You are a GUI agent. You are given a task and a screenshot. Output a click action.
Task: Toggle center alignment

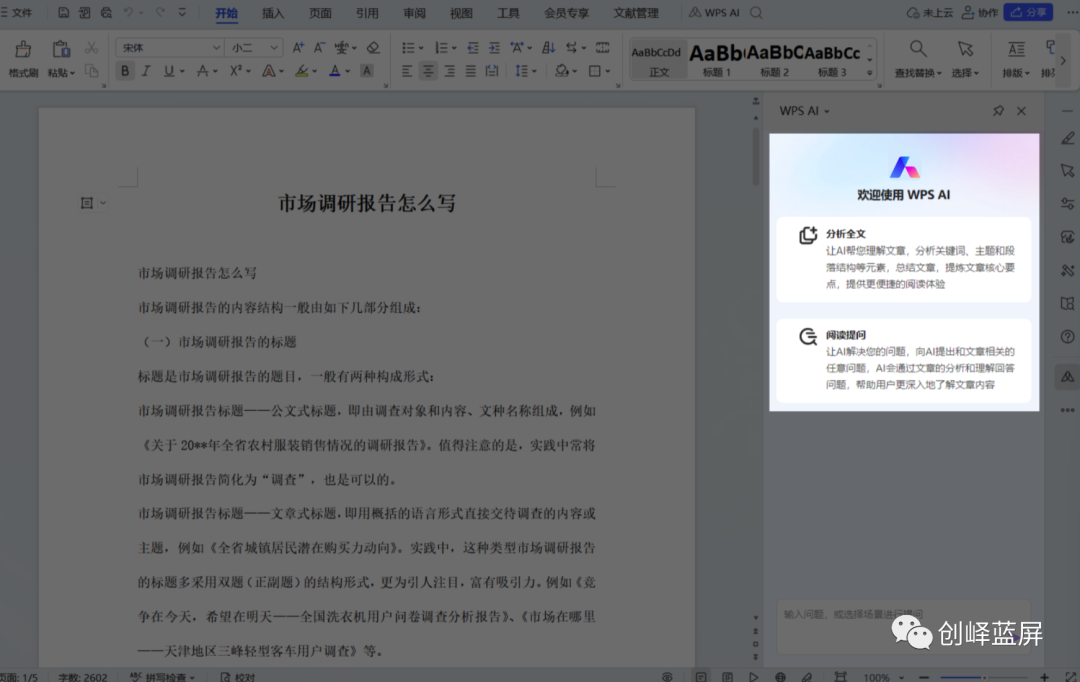[428, 70]
